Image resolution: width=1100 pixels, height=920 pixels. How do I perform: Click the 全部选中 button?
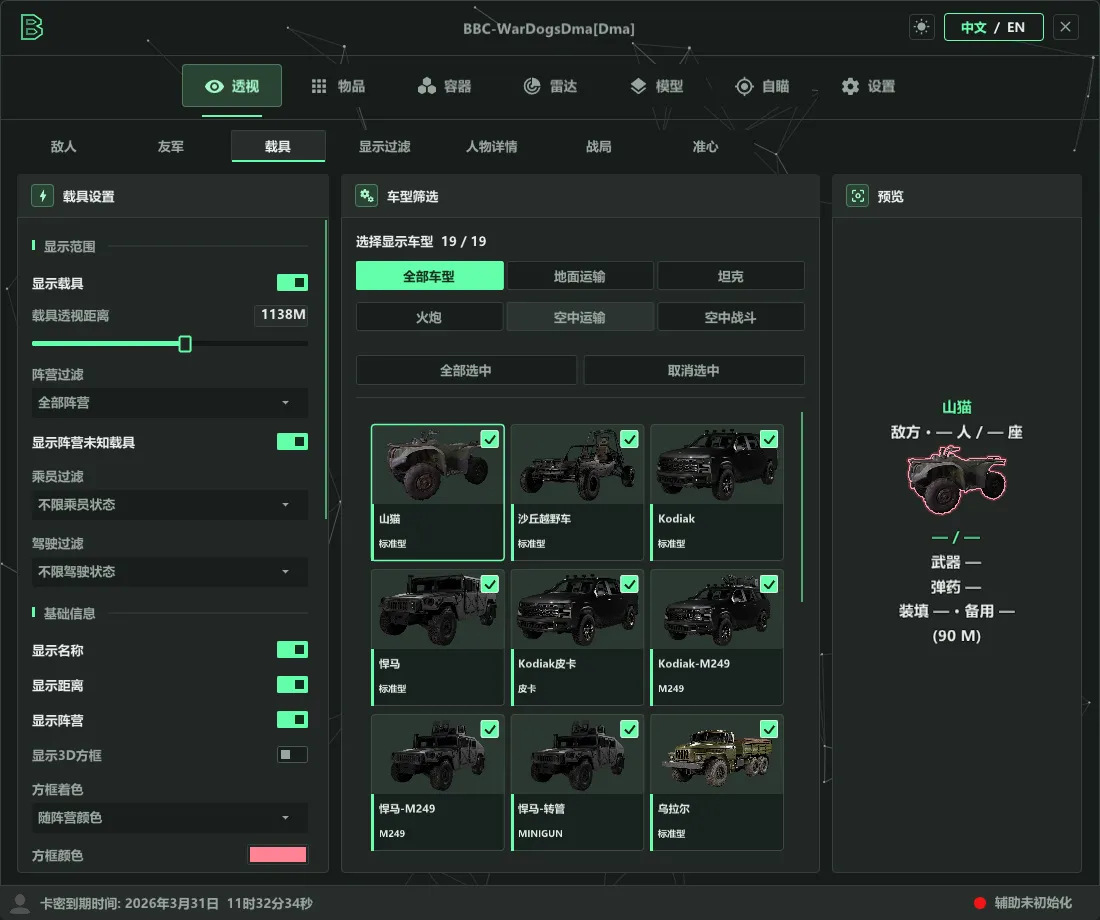(x=466, y=370)
